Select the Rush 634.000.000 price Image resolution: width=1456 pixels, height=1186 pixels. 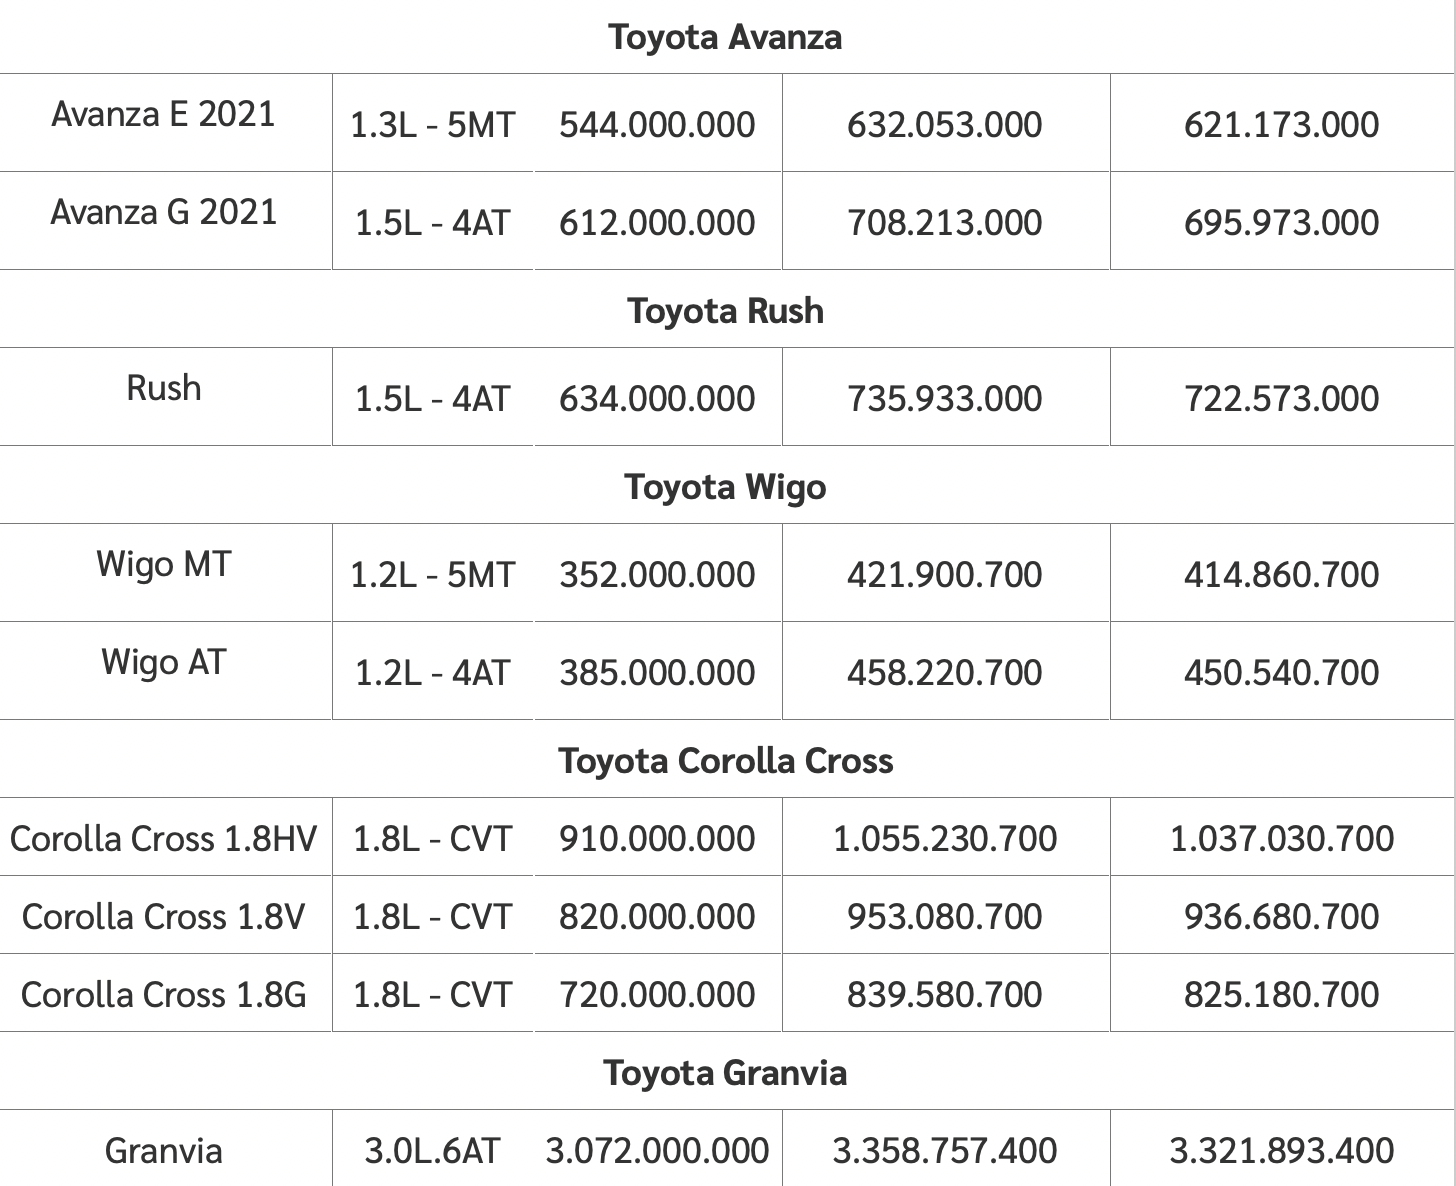pyautogui.click(x=657, y=399)
